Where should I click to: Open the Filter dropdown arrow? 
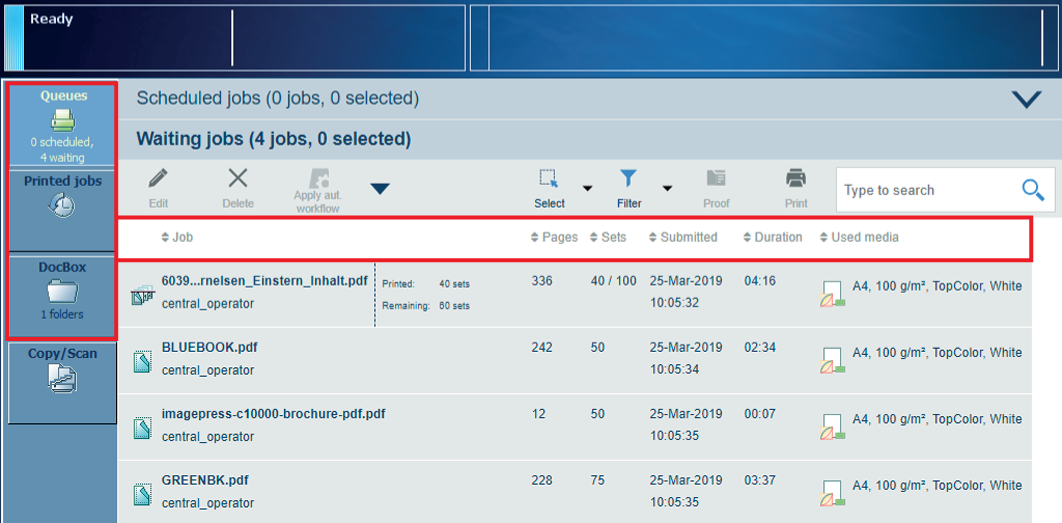point(667,188)
